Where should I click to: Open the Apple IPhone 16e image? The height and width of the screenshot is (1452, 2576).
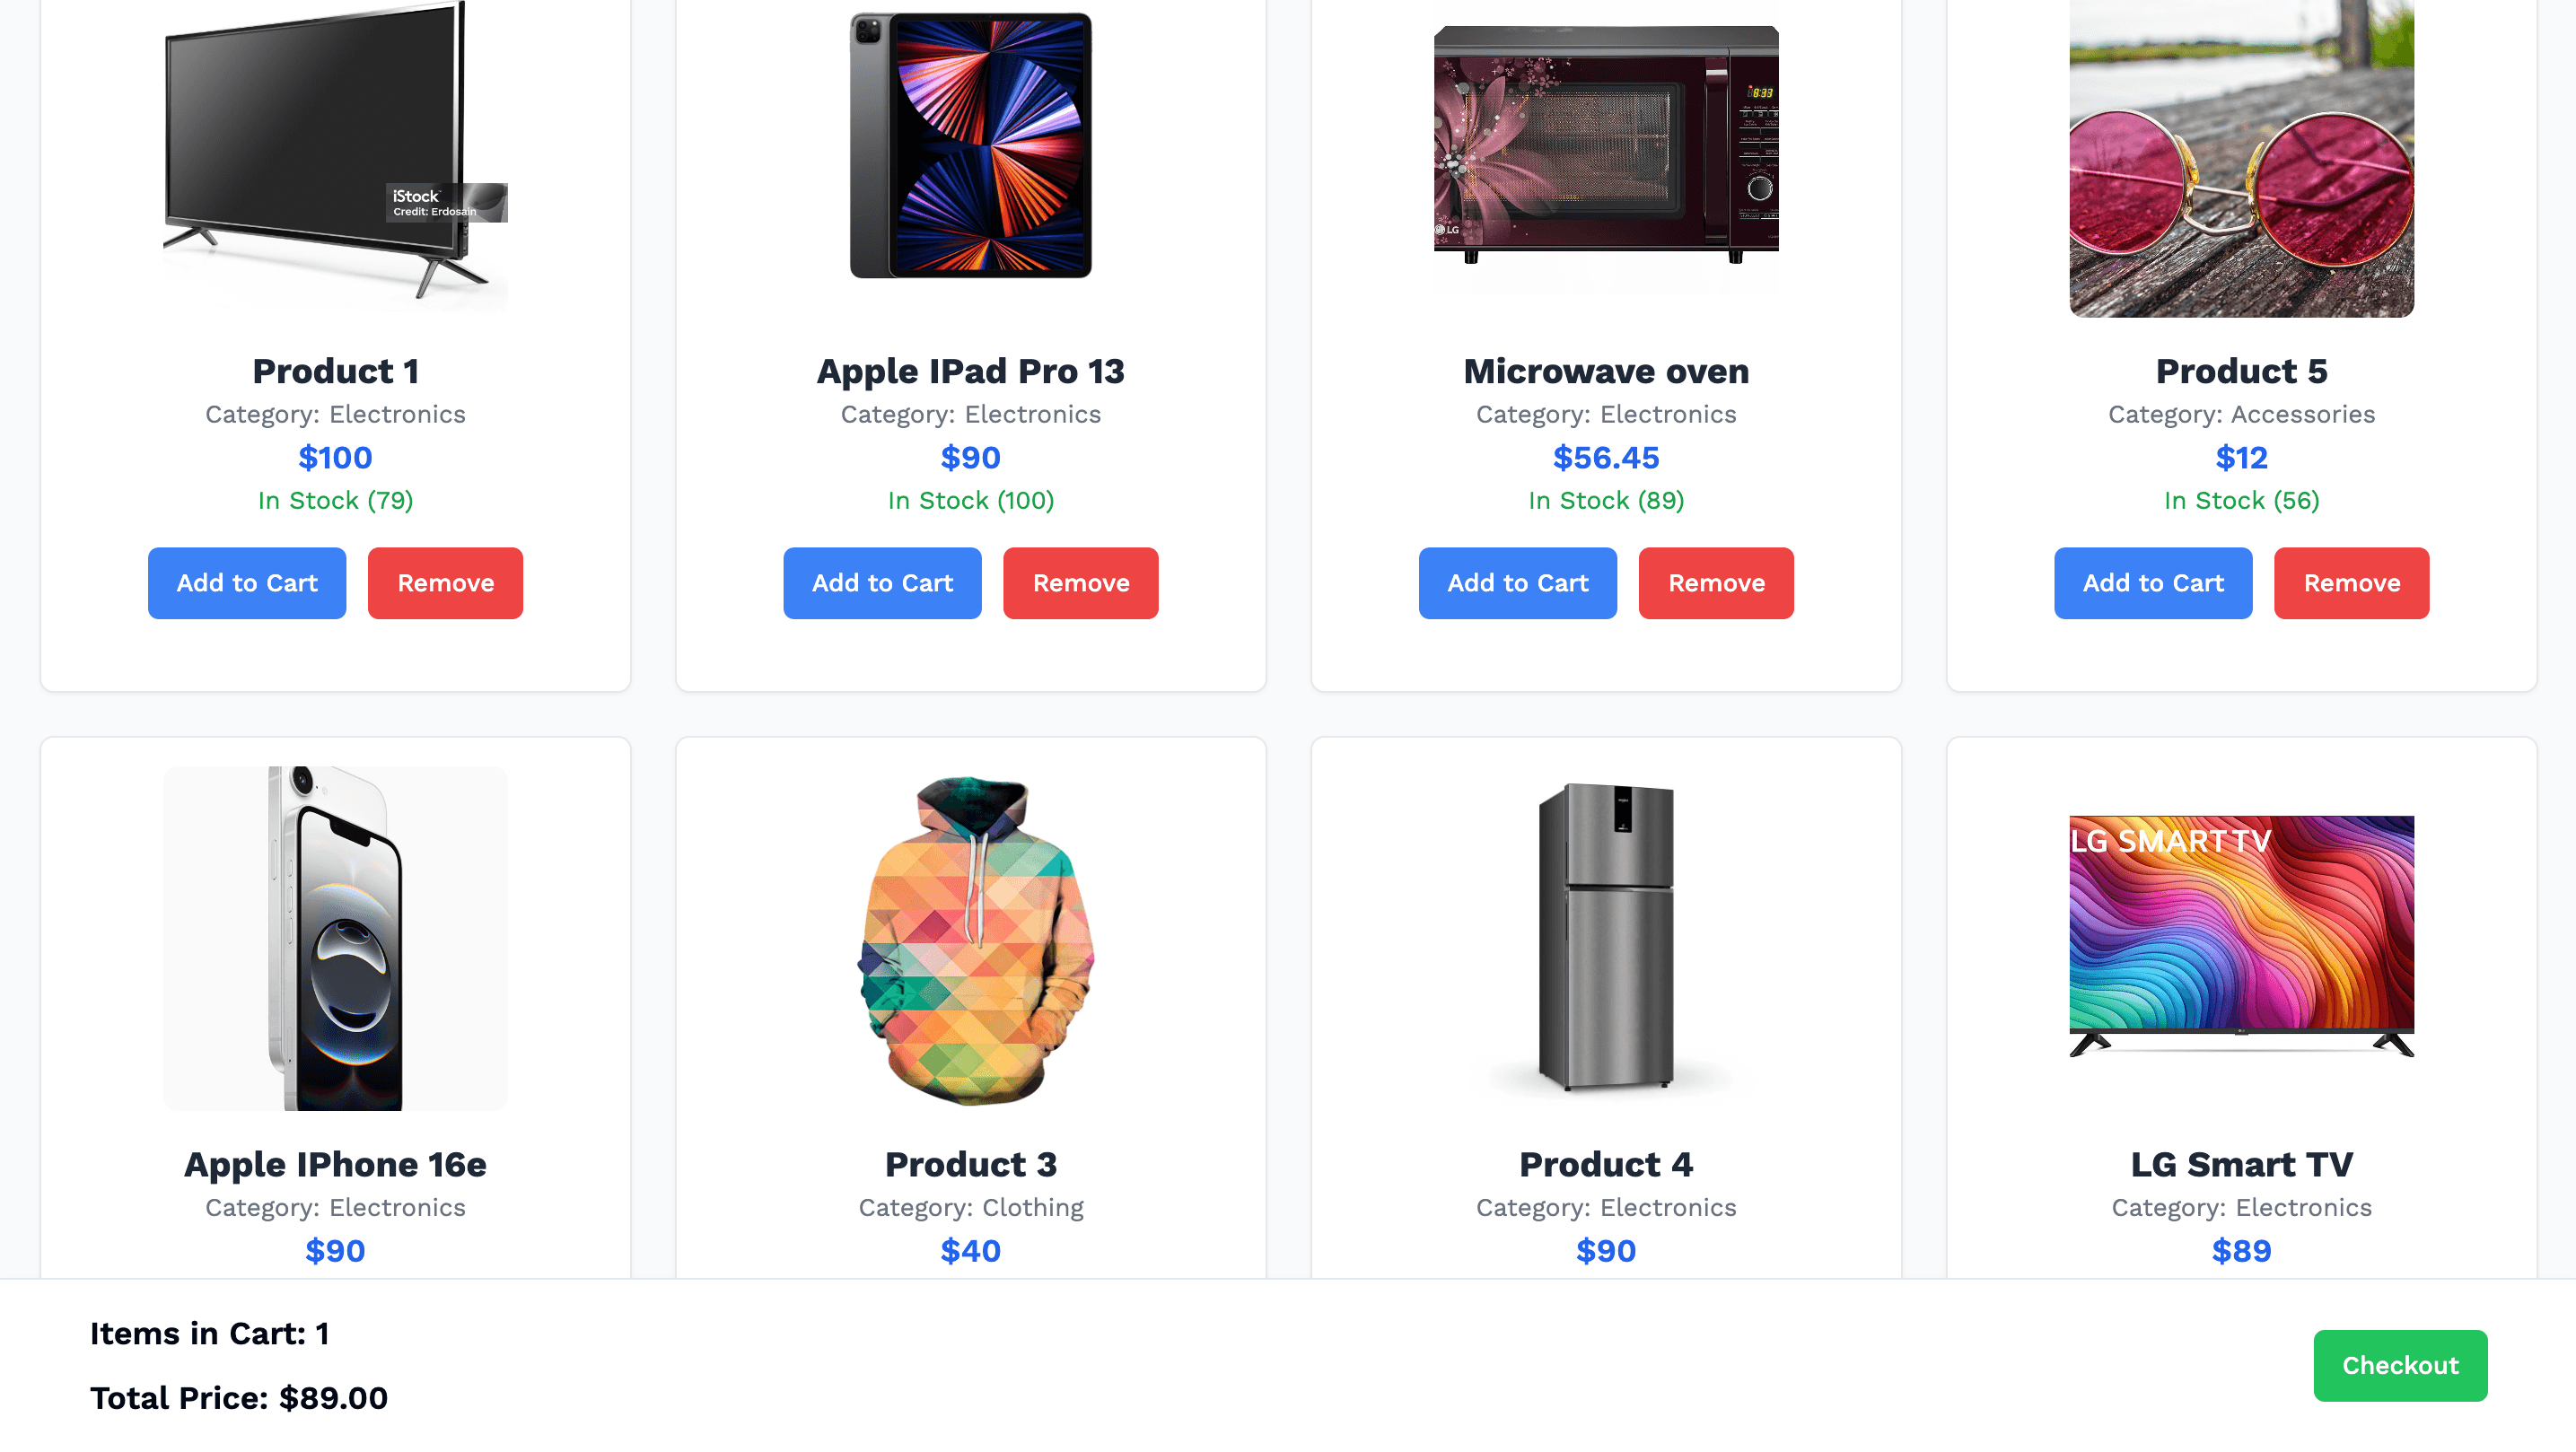[335, 938]
